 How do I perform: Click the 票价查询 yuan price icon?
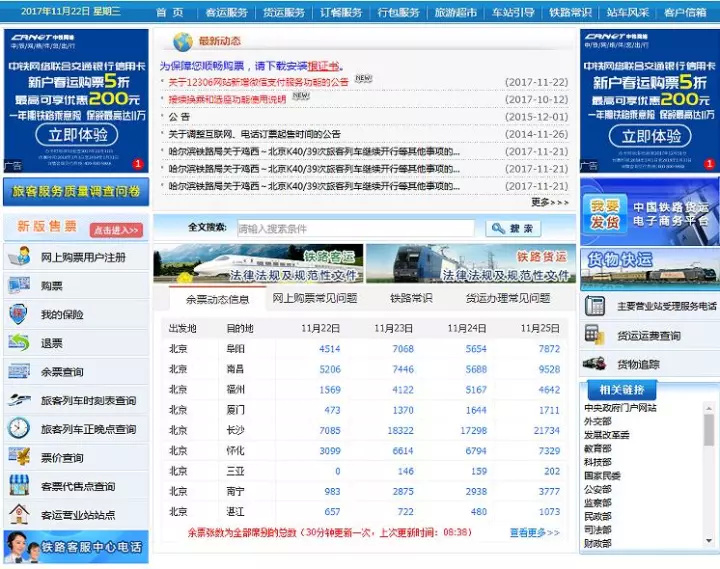[19, 457]
